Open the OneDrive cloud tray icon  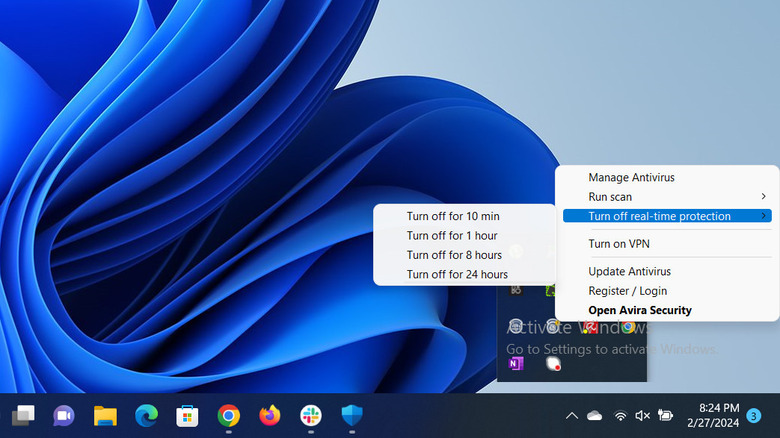pos(595,415)
